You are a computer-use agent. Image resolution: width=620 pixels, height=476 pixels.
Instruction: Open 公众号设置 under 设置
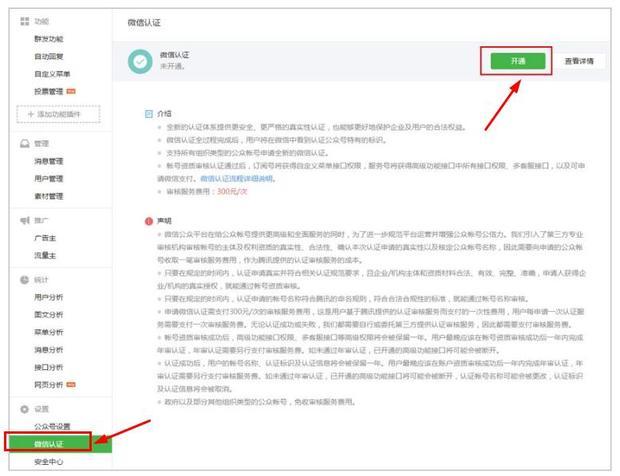[x=52, y=427]
